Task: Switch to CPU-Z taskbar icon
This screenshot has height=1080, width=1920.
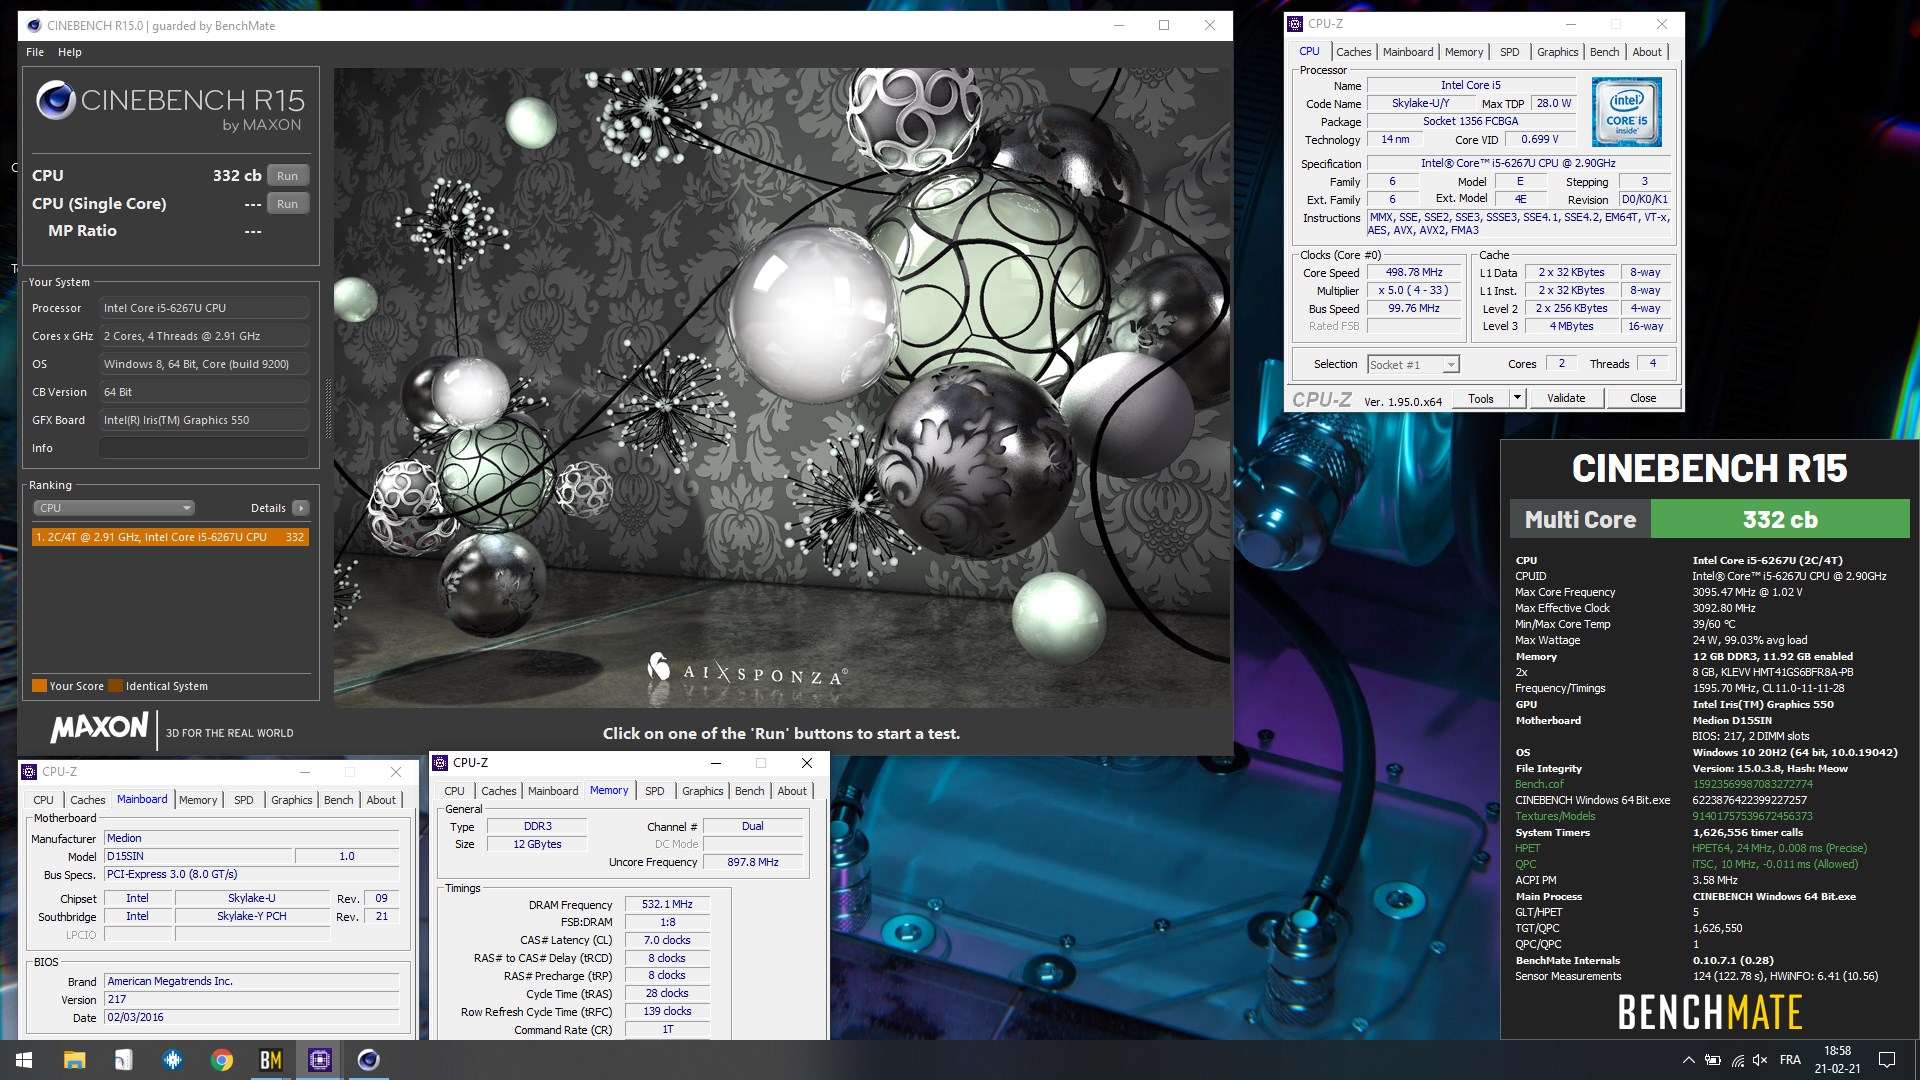Action: tap(320, 1060)
